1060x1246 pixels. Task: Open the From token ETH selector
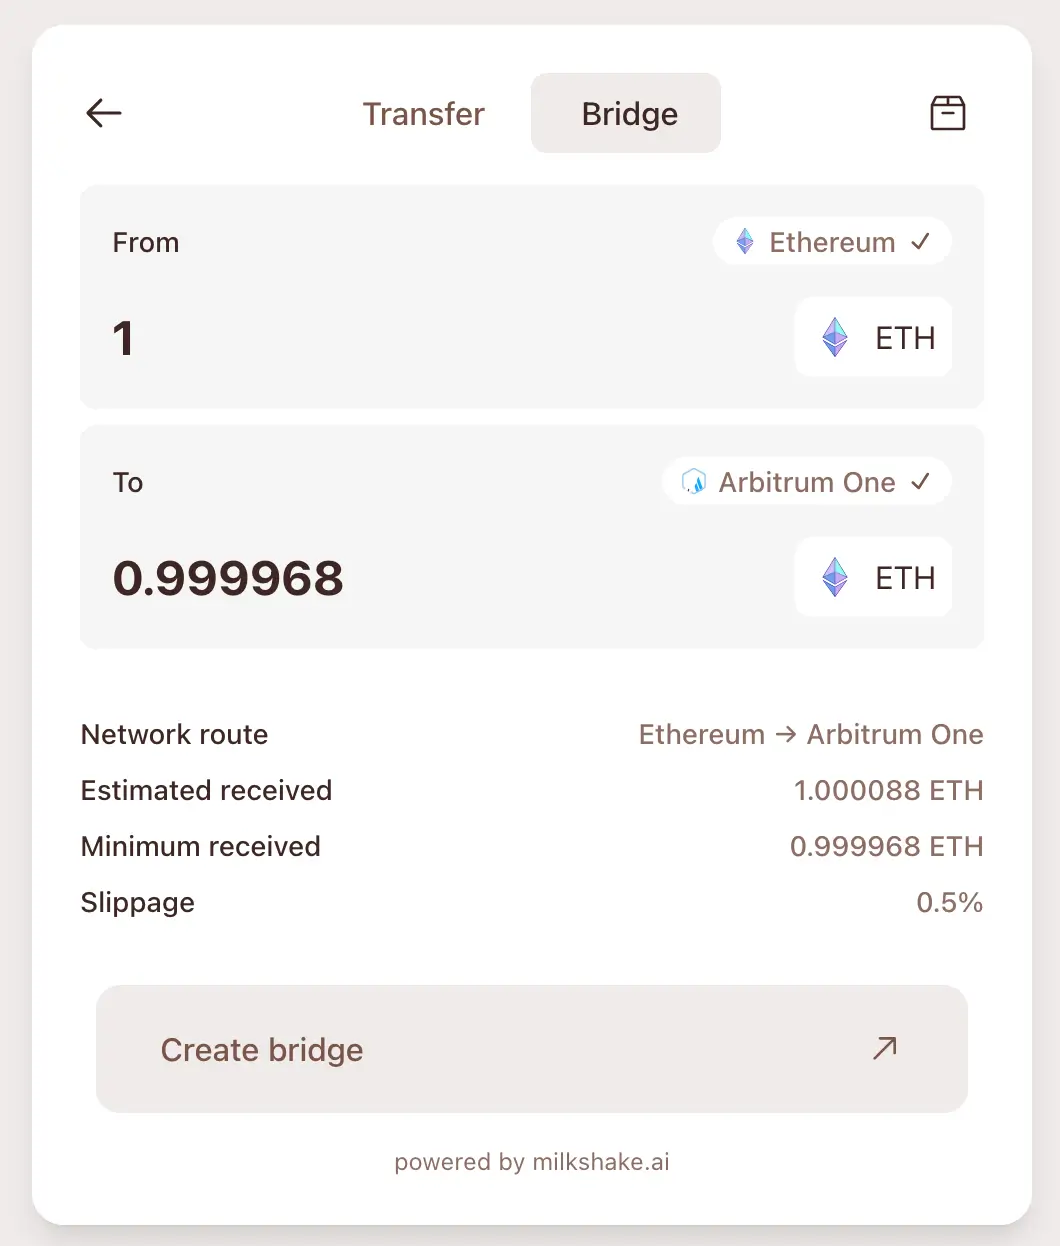pyautogui.click(x=873, y=338)
